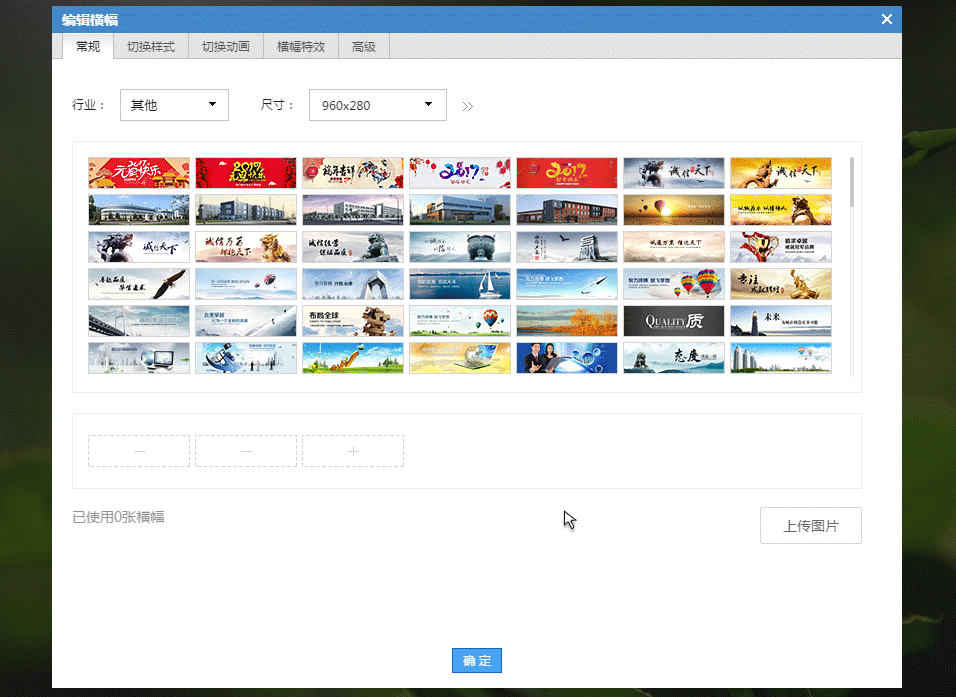This screenshot has width=956, height=697.
Task: Select the 勇攀 snowy mountain climber banner
Action: tap(246, 321)
